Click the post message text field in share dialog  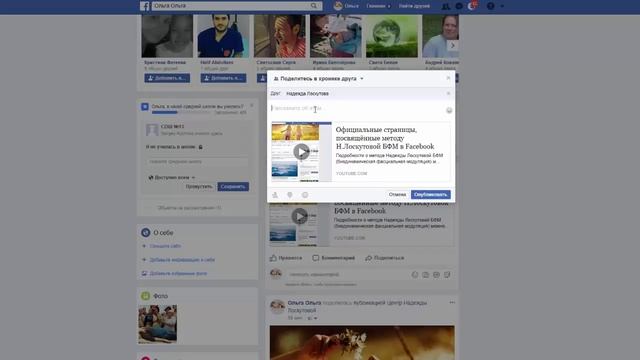(x=357, y=109)
